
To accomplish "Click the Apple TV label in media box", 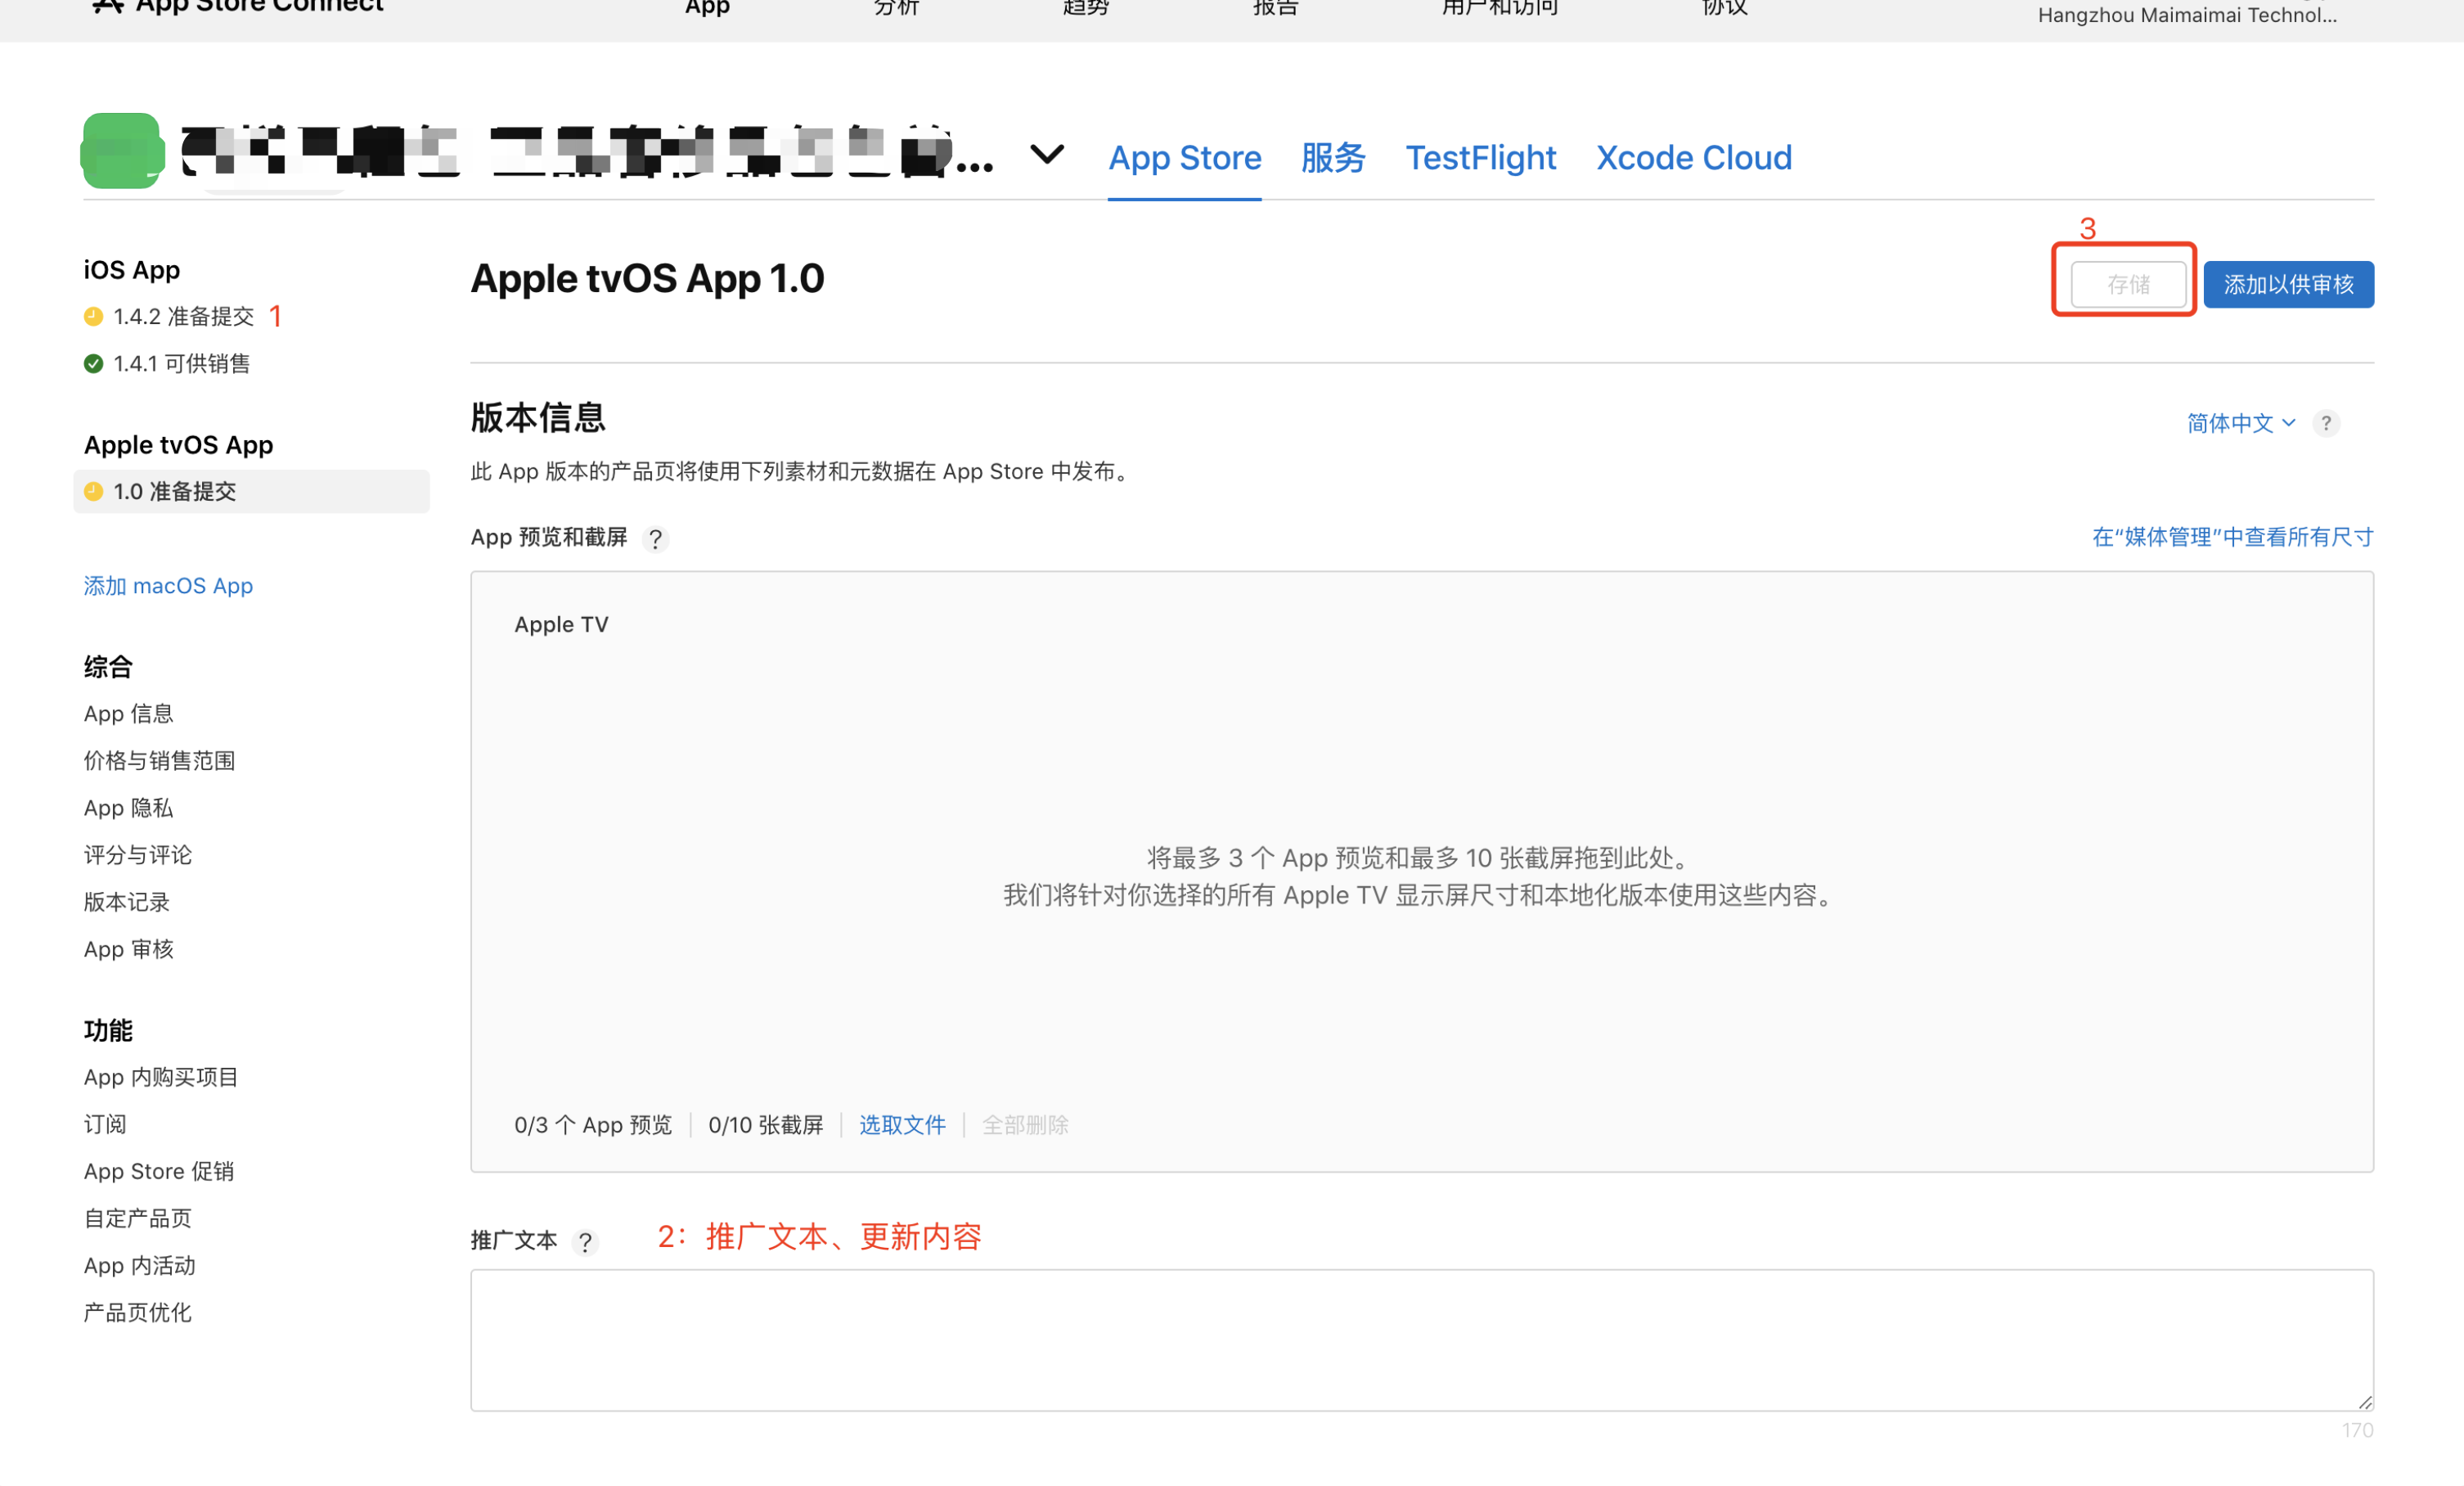I will (x=561, y=624).
